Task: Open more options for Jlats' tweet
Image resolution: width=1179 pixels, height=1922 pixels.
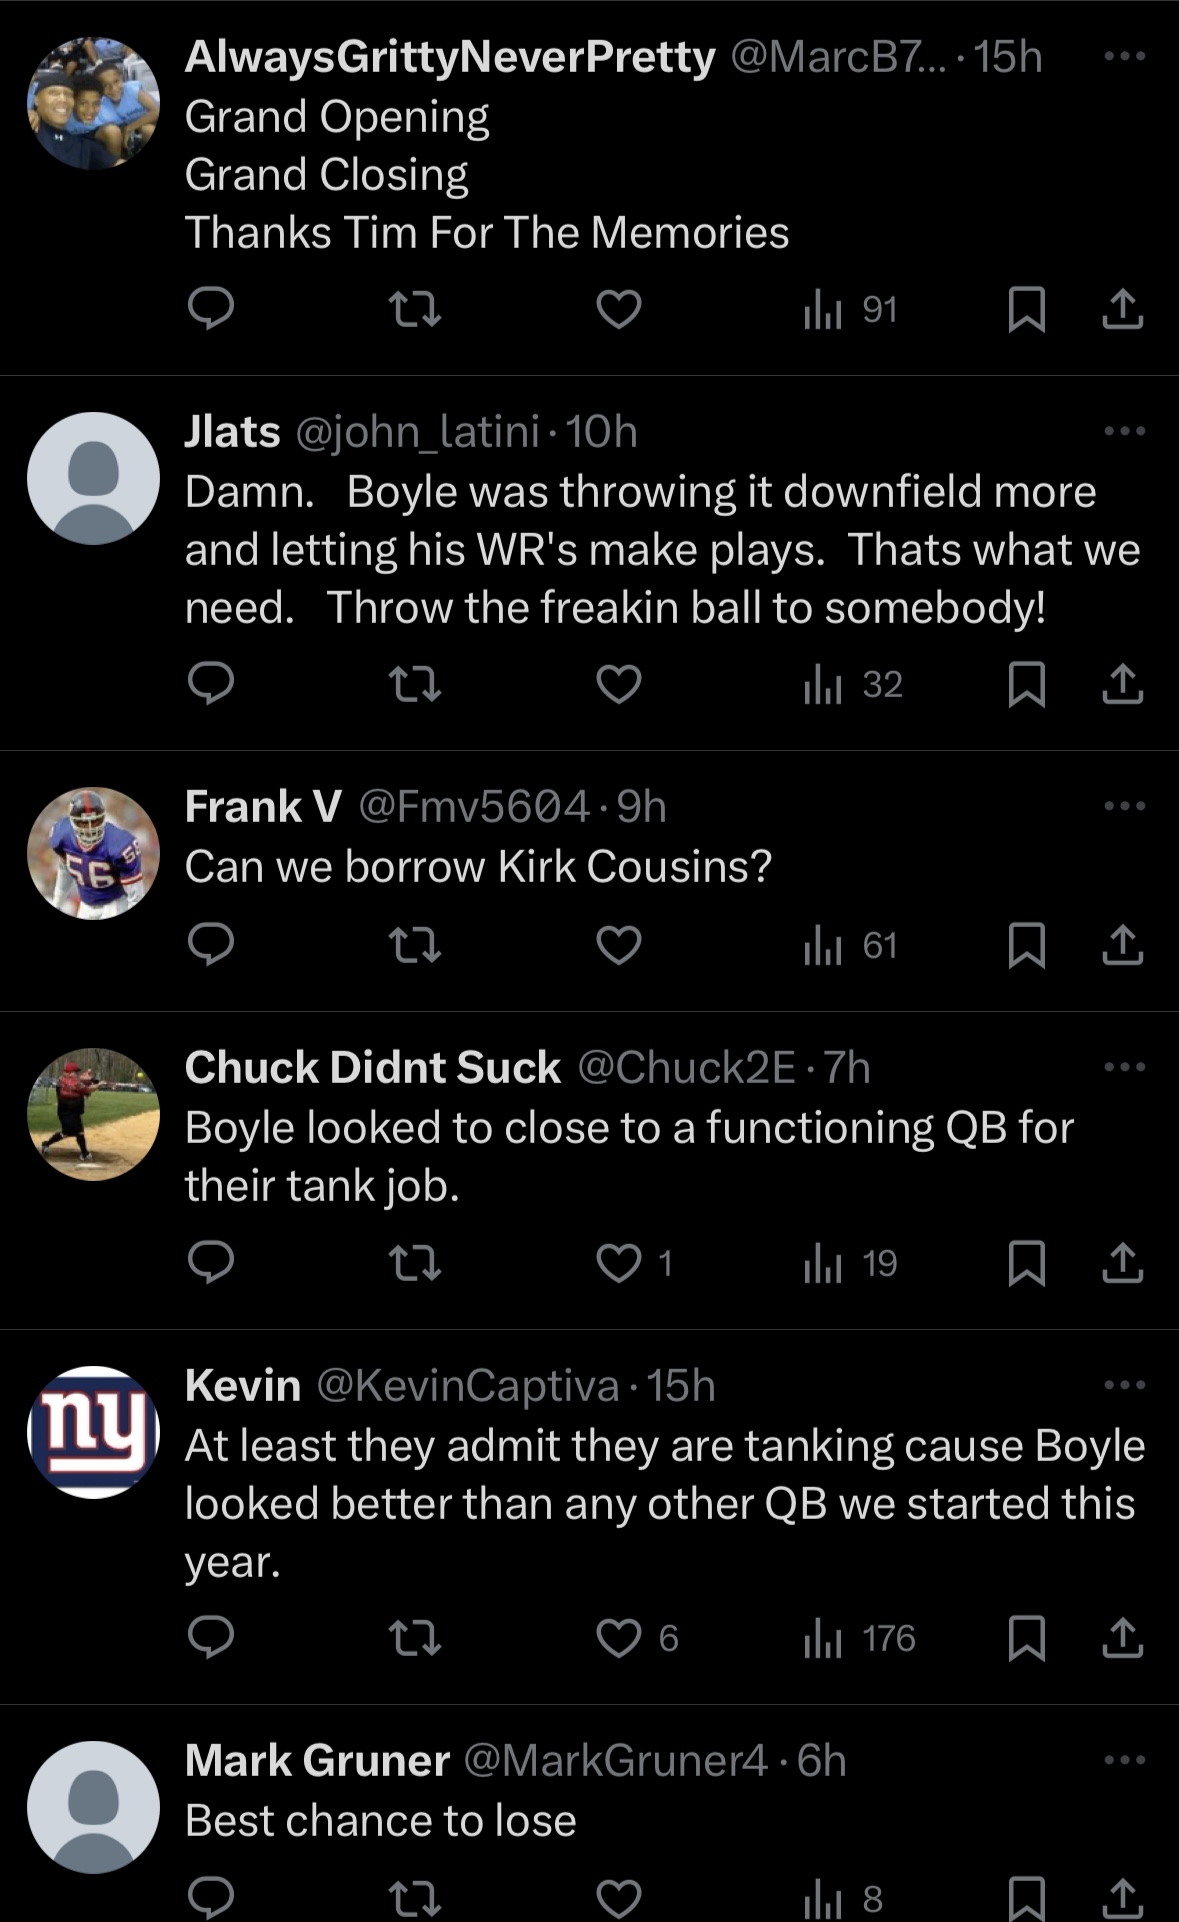Action: [x=1125, y=432]
